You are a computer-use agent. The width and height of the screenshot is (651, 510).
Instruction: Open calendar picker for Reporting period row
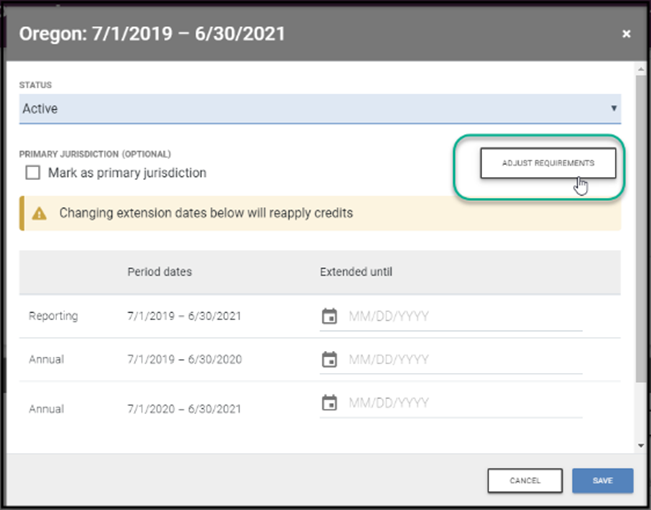pos(329,316)
